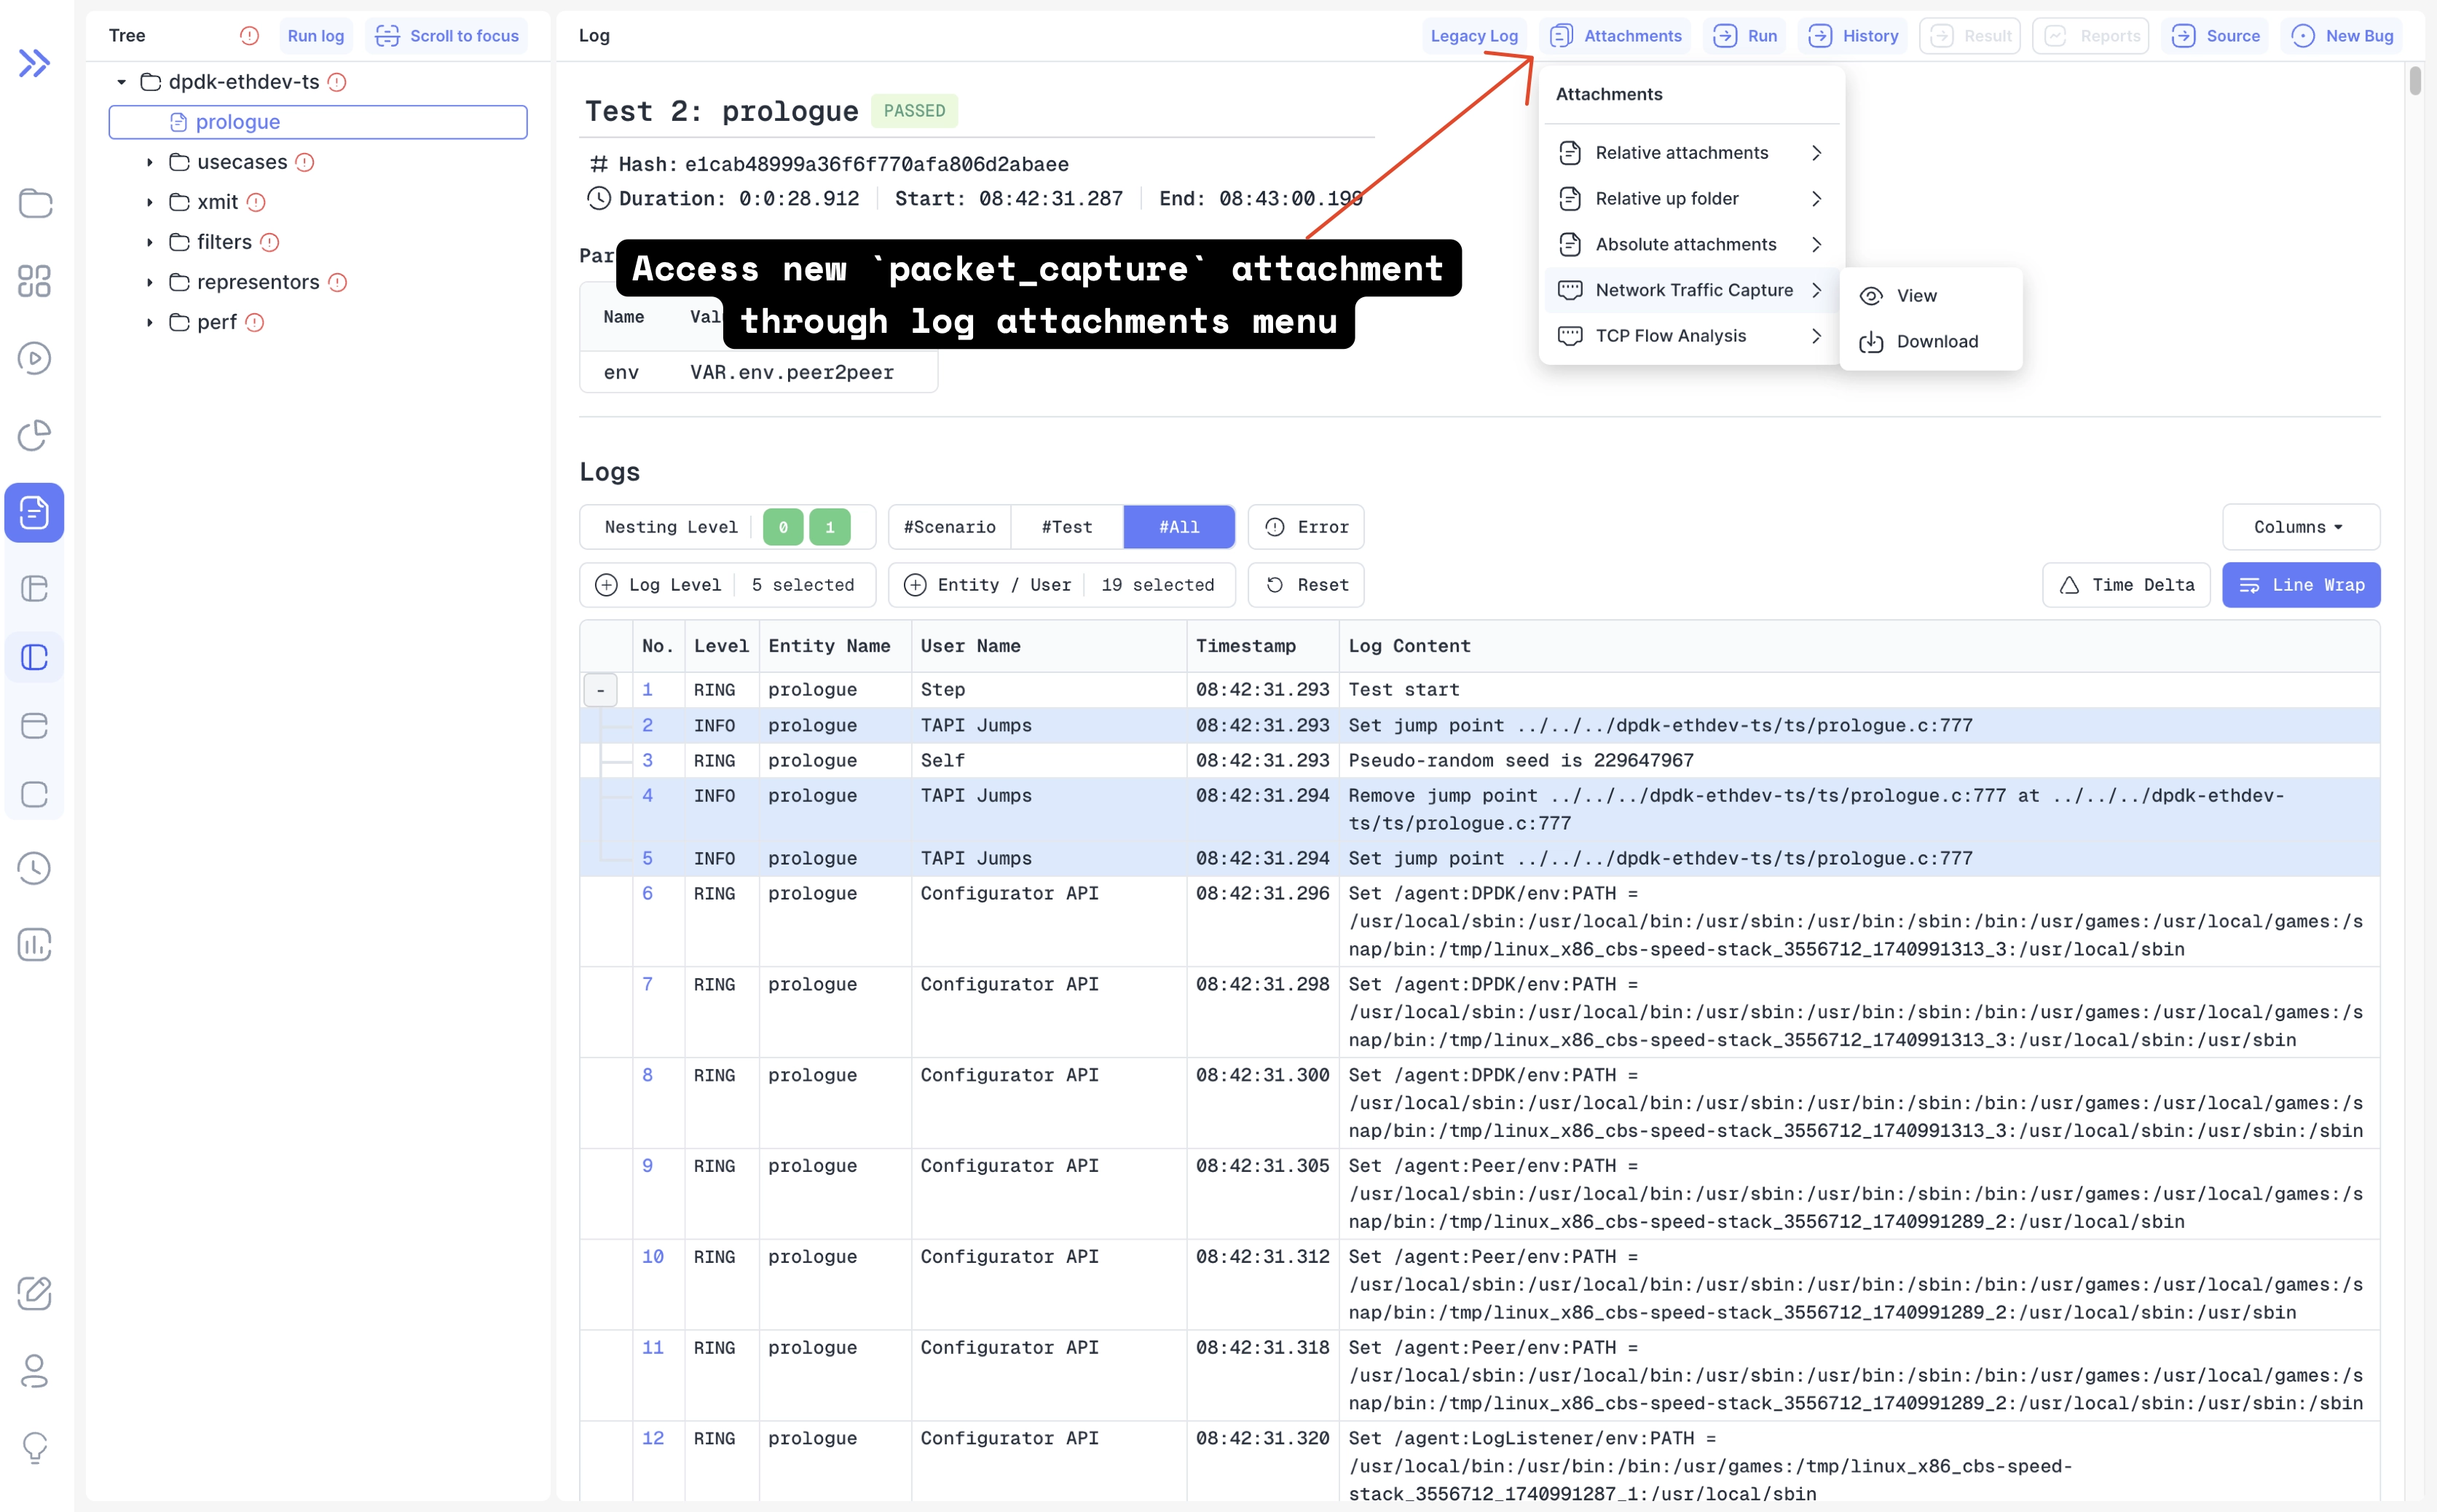2437x1512 pixels.
Task: Enable the Time Delta toggle
Action: pyautogui.click(x=2125, y=585)
